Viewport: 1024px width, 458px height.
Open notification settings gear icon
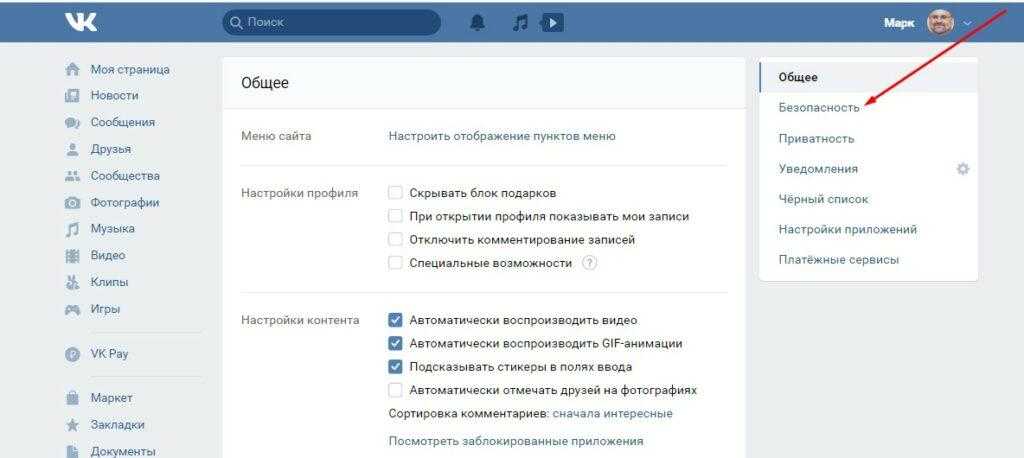962,169
